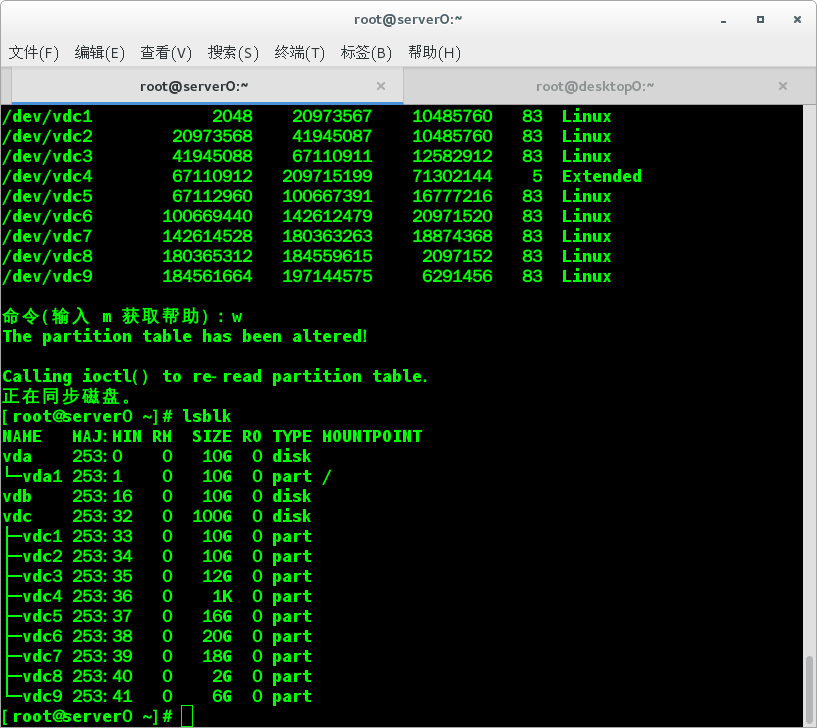Close the root@server0 tab
This screenshot has height=728, width=817.
[x=381, y=86]
